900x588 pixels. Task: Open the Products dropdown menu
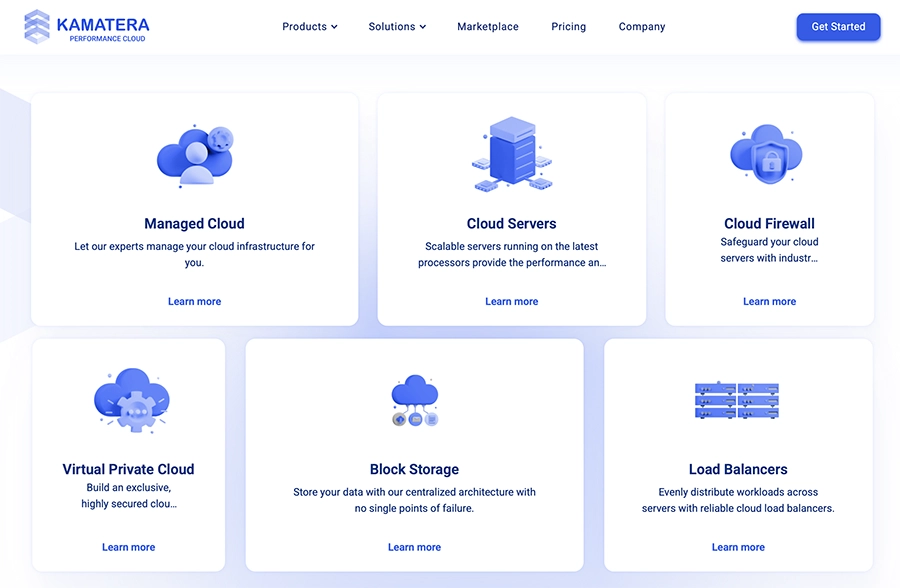coord(309,26)
